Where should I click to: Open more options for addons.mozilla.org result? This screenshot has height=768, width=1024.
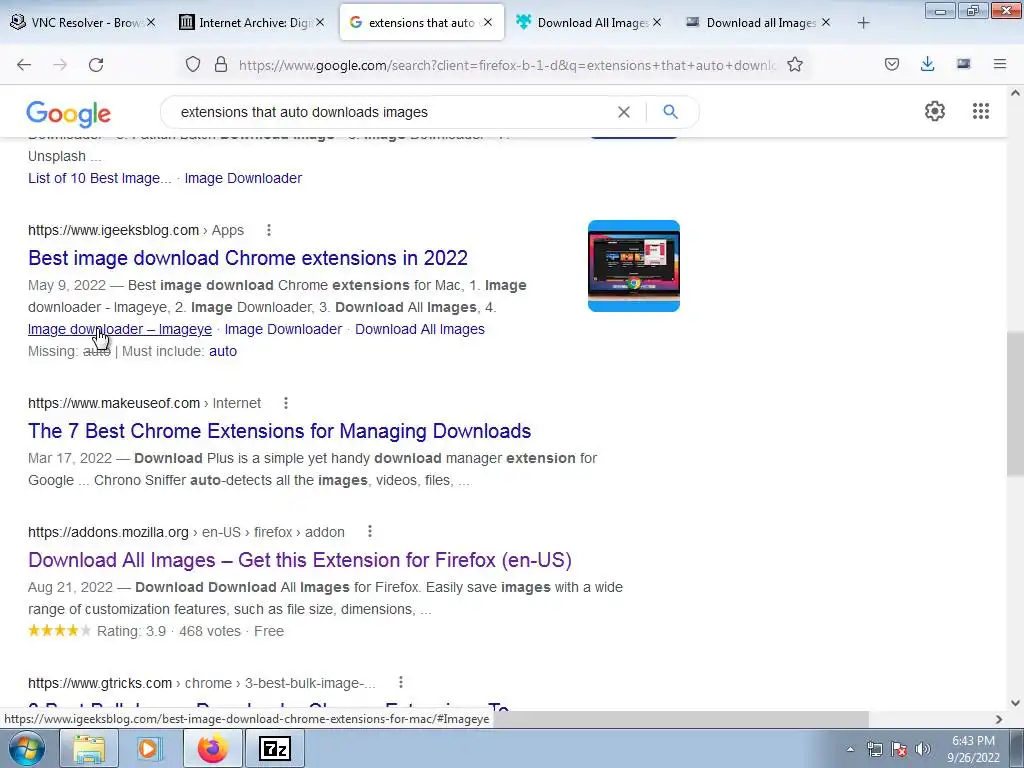(370, 532)
